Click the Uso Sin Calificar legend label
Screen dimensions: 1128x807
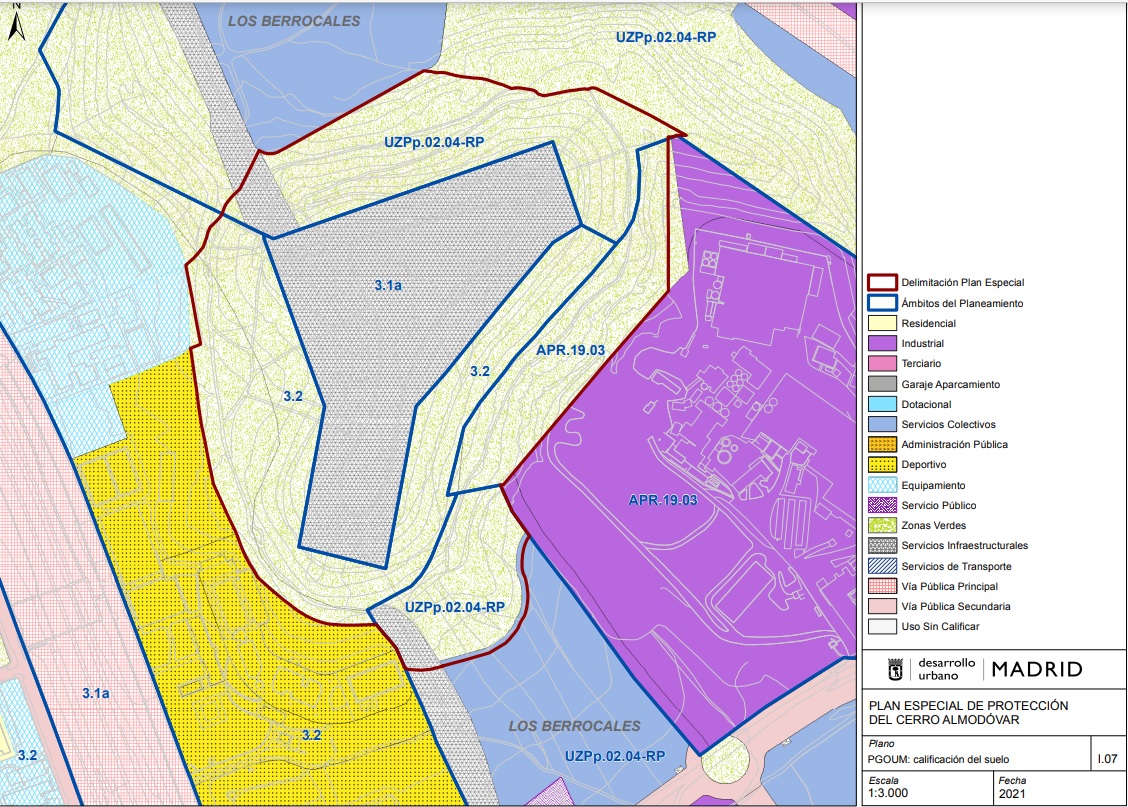940,627
